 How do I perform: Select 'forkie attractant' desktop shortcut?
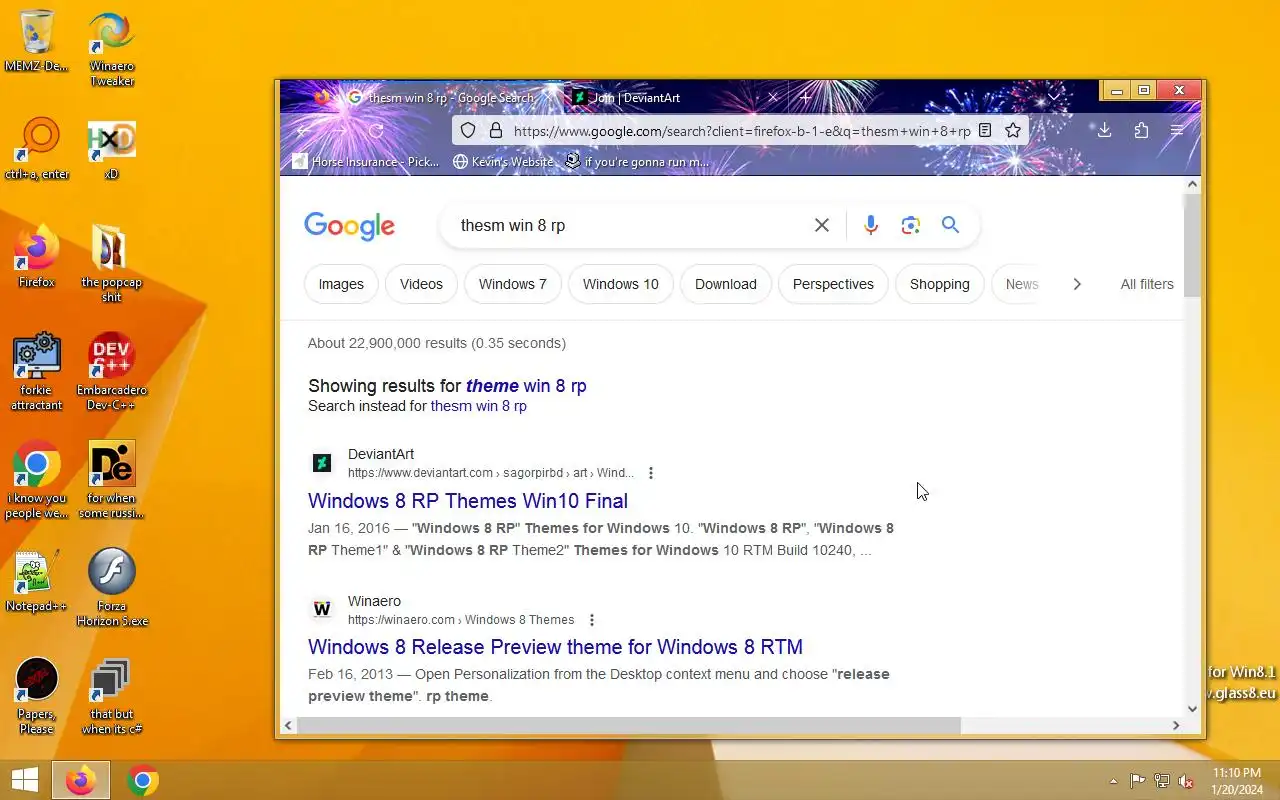pos(37,371)
